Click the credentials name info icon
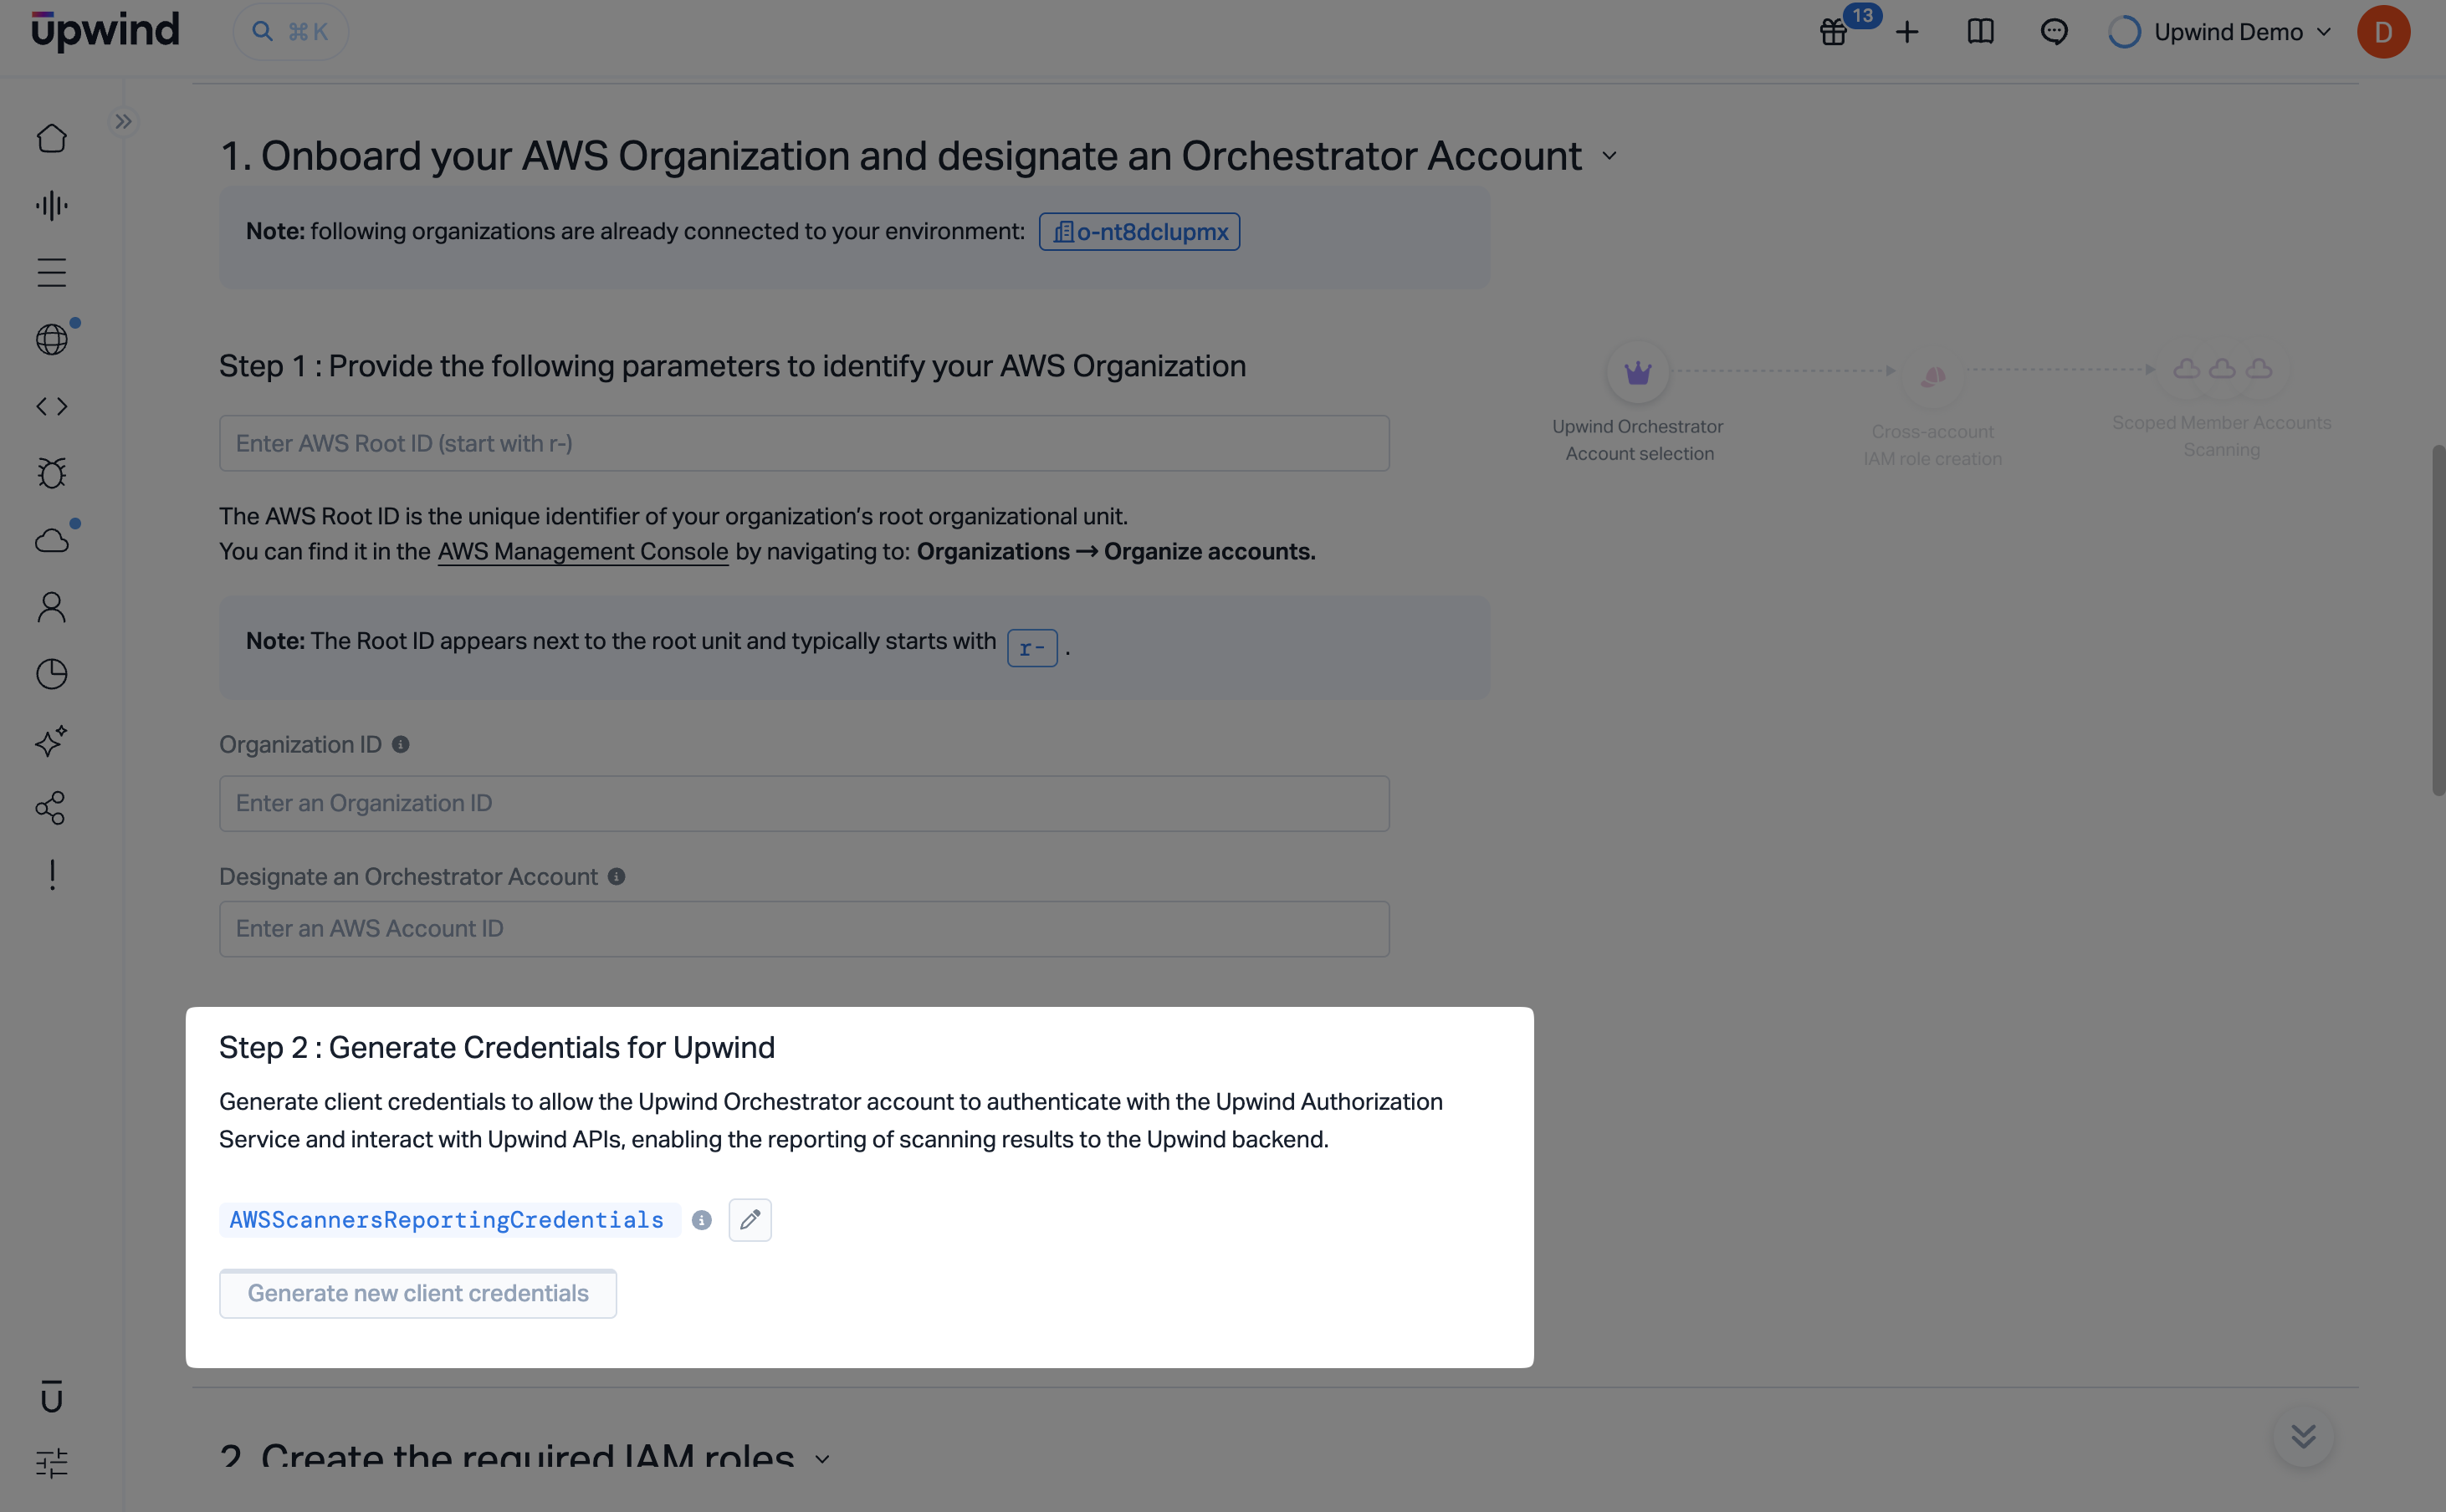2446x1512 pixels. click(702, 1220)
